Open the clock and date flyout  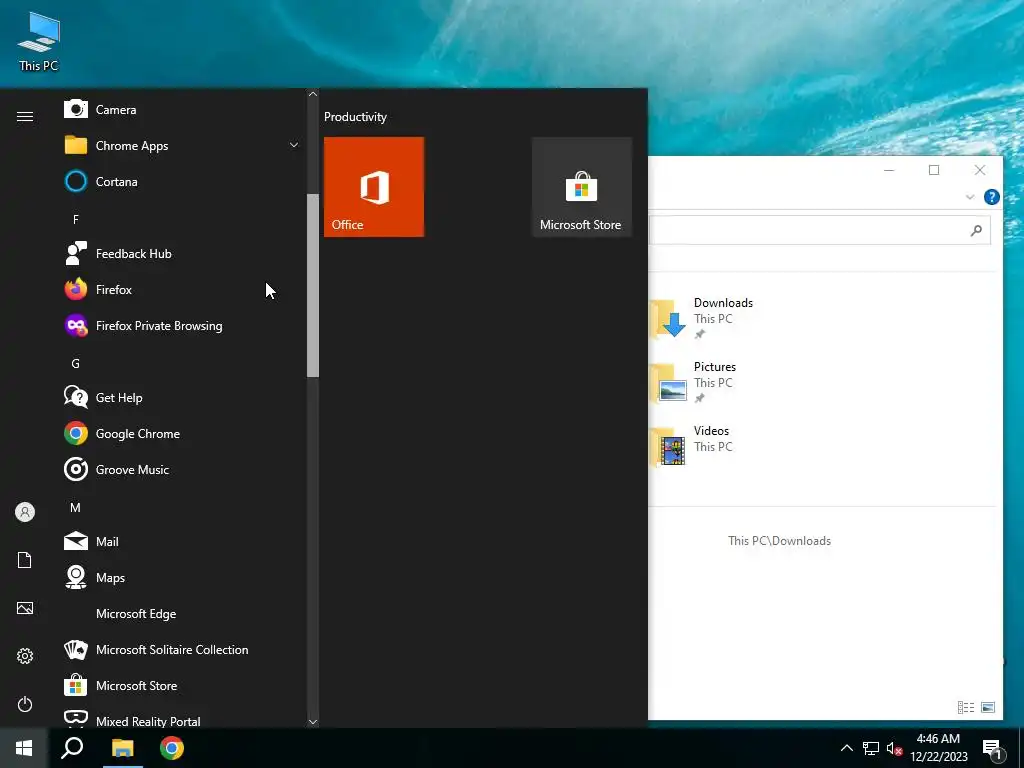[938, 748]
